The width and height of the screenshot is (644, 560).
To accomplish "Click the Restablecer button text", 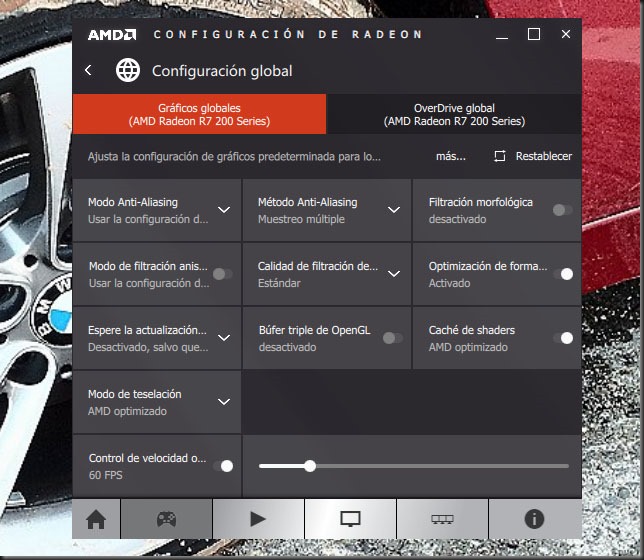I will coord(544,156).
